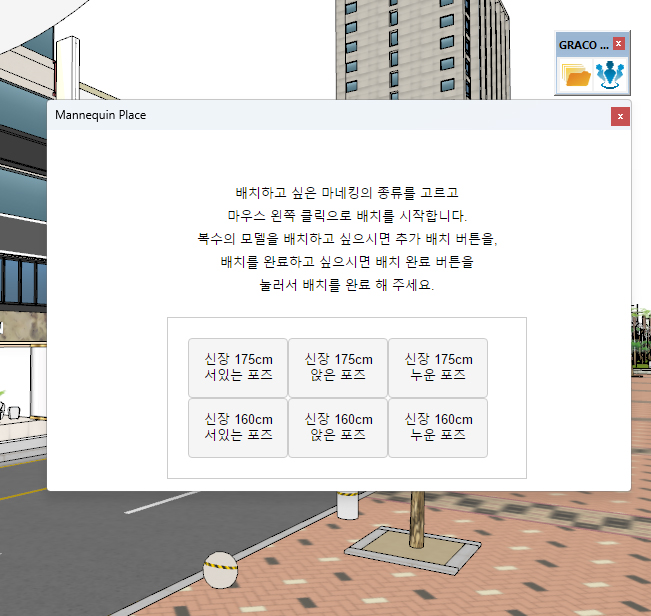Select 신장 175cm 앉은 포즈 button
This screenshot has width=651, height=616.
tap(338, 367)
